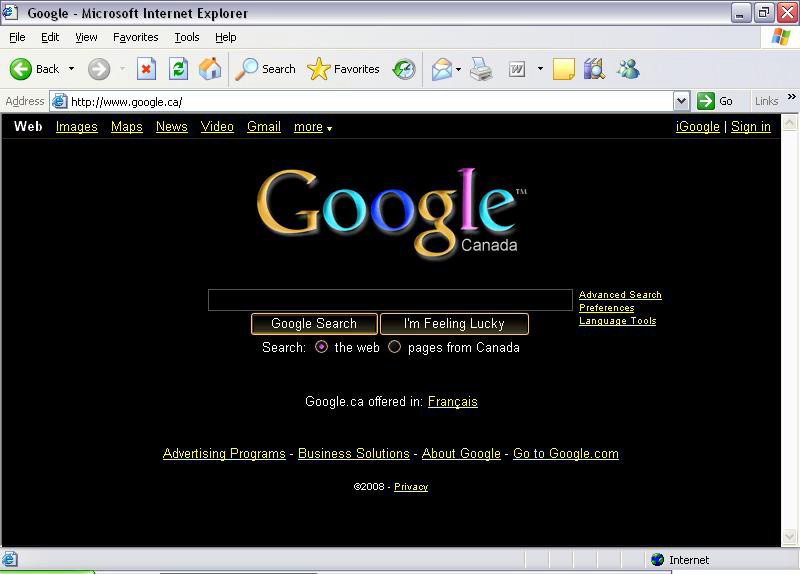Open Language Tools link
This screenshot has width=800, height=574.
[x=617, y=321]
